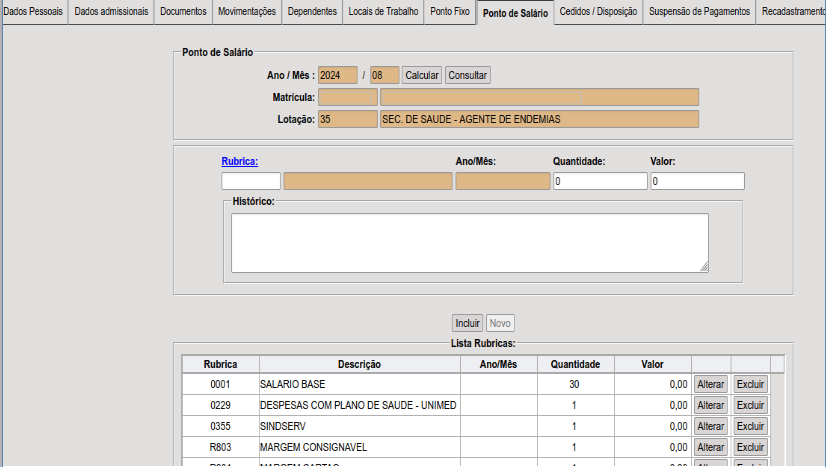Click into the Quantidade field
Viewport: 826px width, 467px height.
click(600, 181)
